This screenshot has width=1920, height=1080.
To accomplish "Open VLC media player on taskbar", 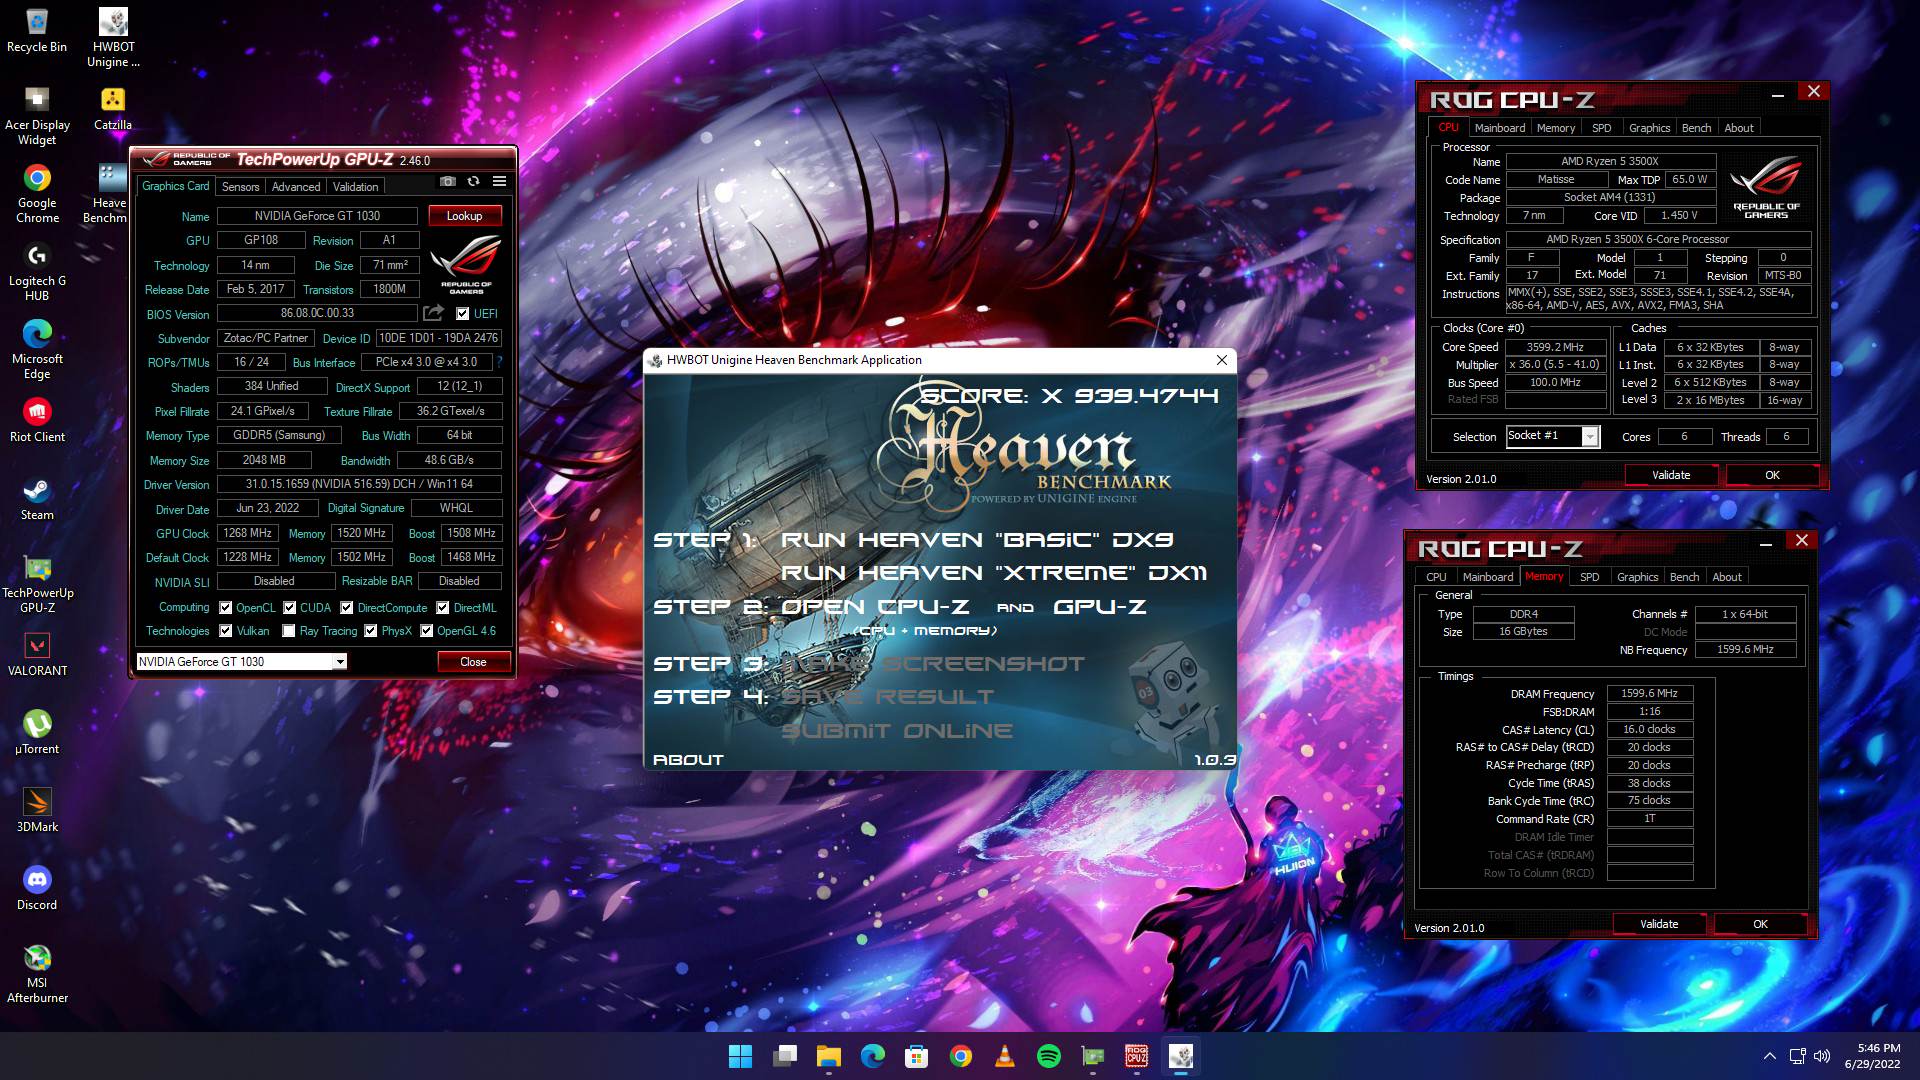I will 1005,1056.
